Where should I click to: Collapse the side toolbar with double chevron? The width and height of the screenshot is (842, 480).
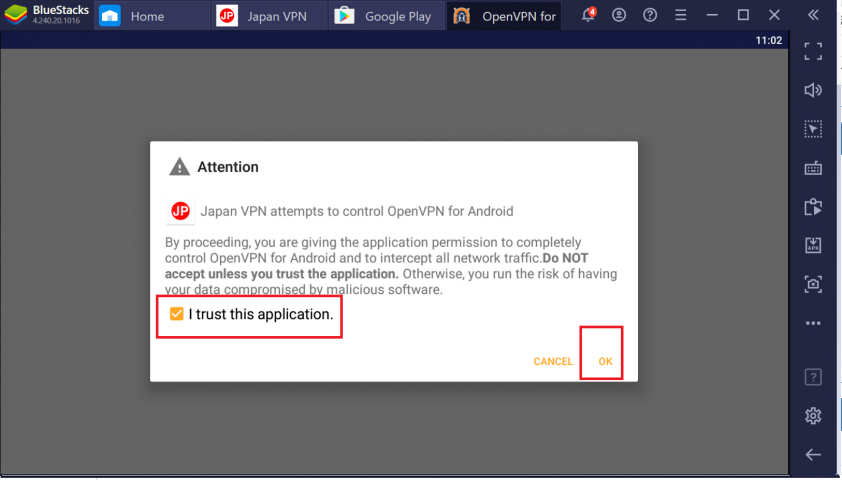point(813,15)
